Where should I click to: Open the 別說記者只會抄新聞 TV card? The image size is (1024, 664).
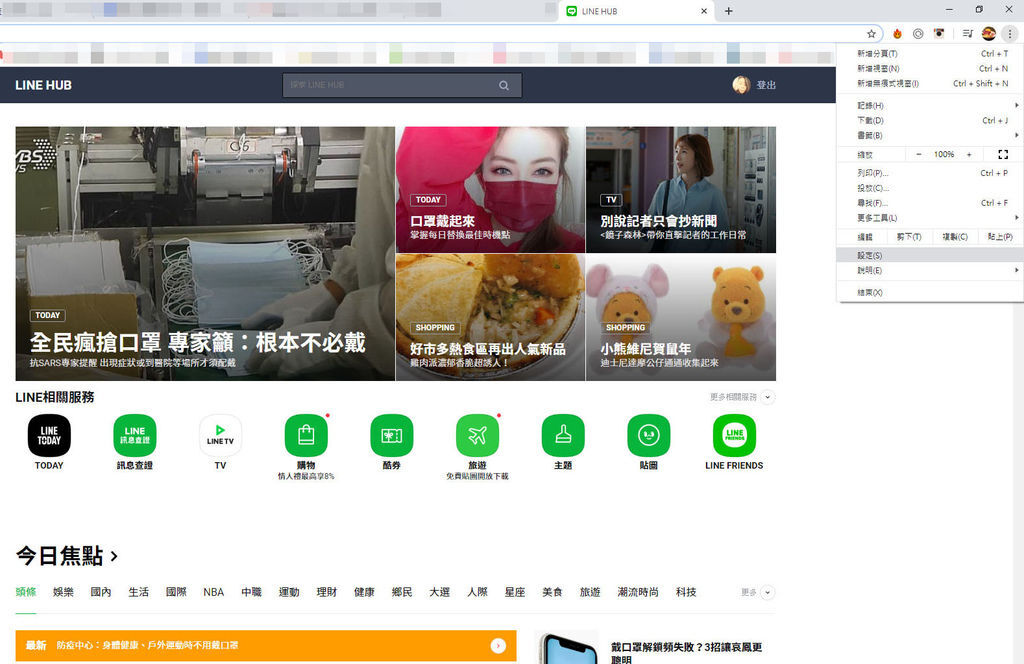click(681, 189)
